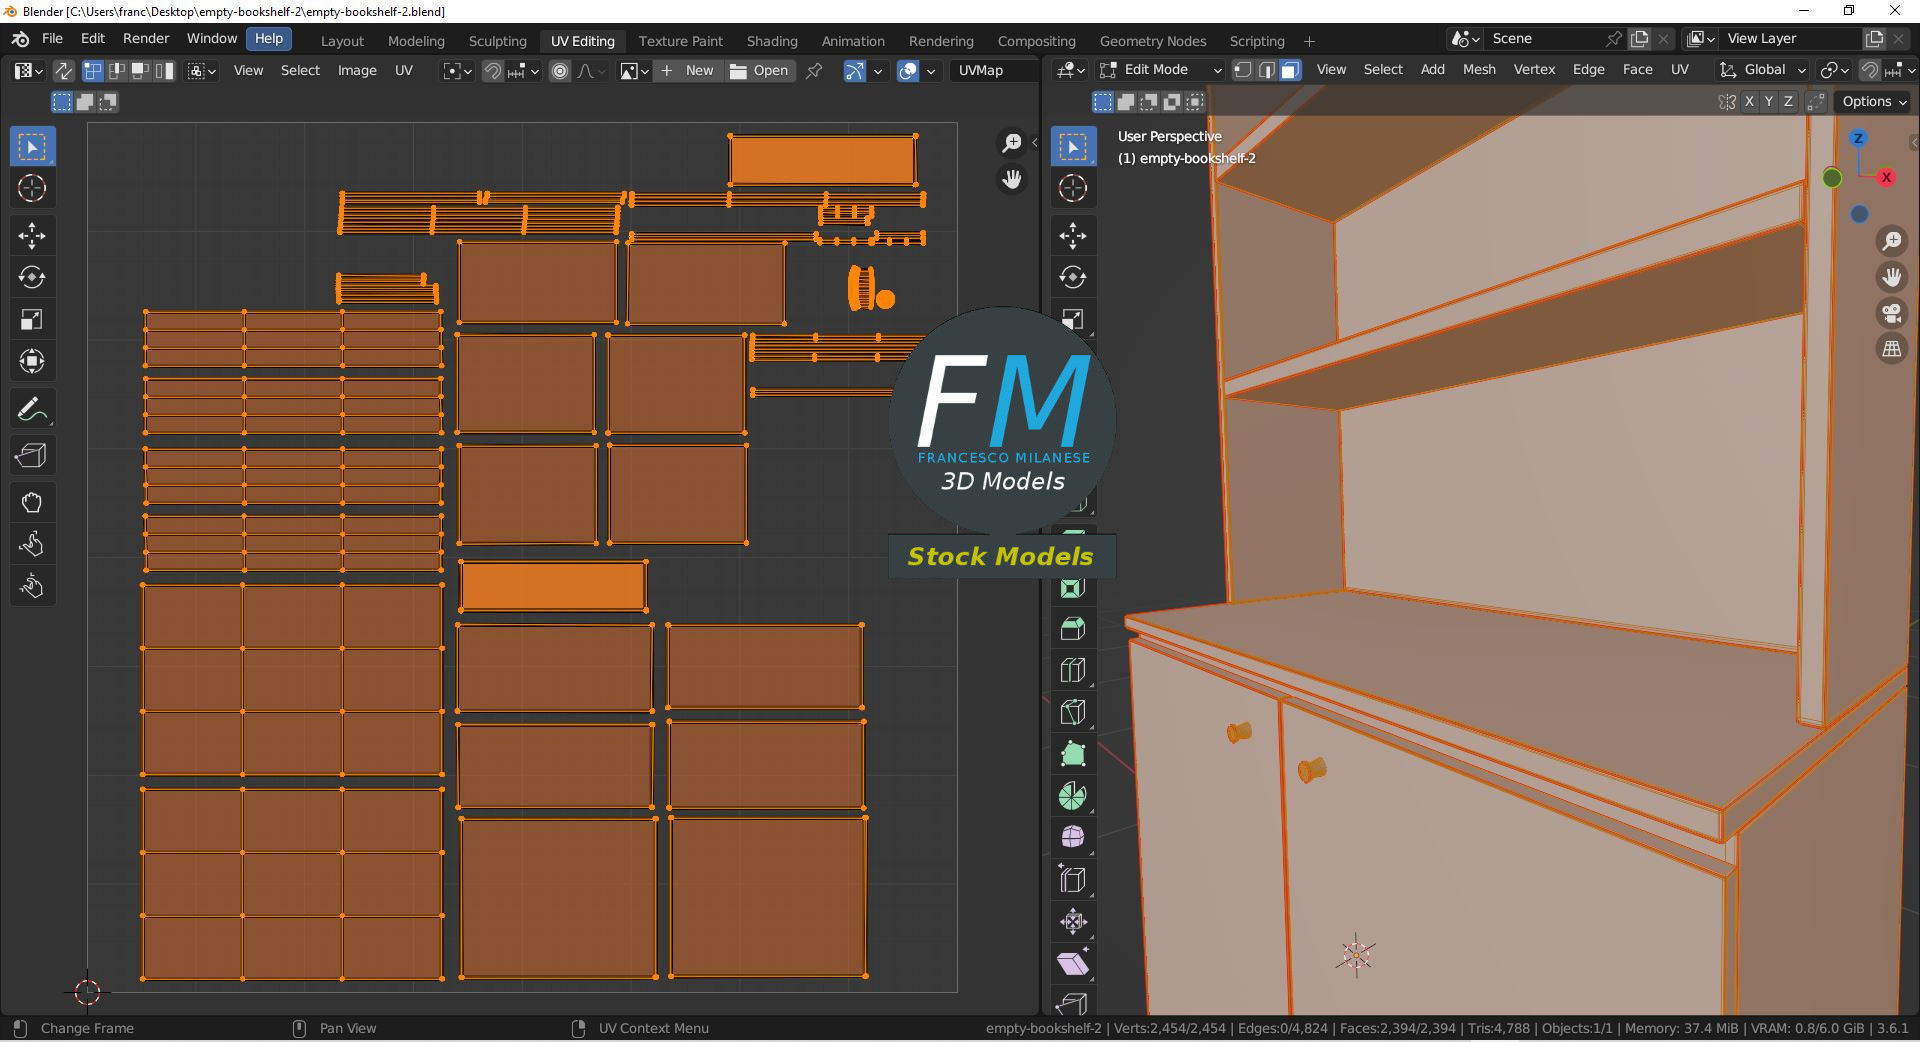Switch to the Geometry Nodes workspace tab

pos(1153,41)
